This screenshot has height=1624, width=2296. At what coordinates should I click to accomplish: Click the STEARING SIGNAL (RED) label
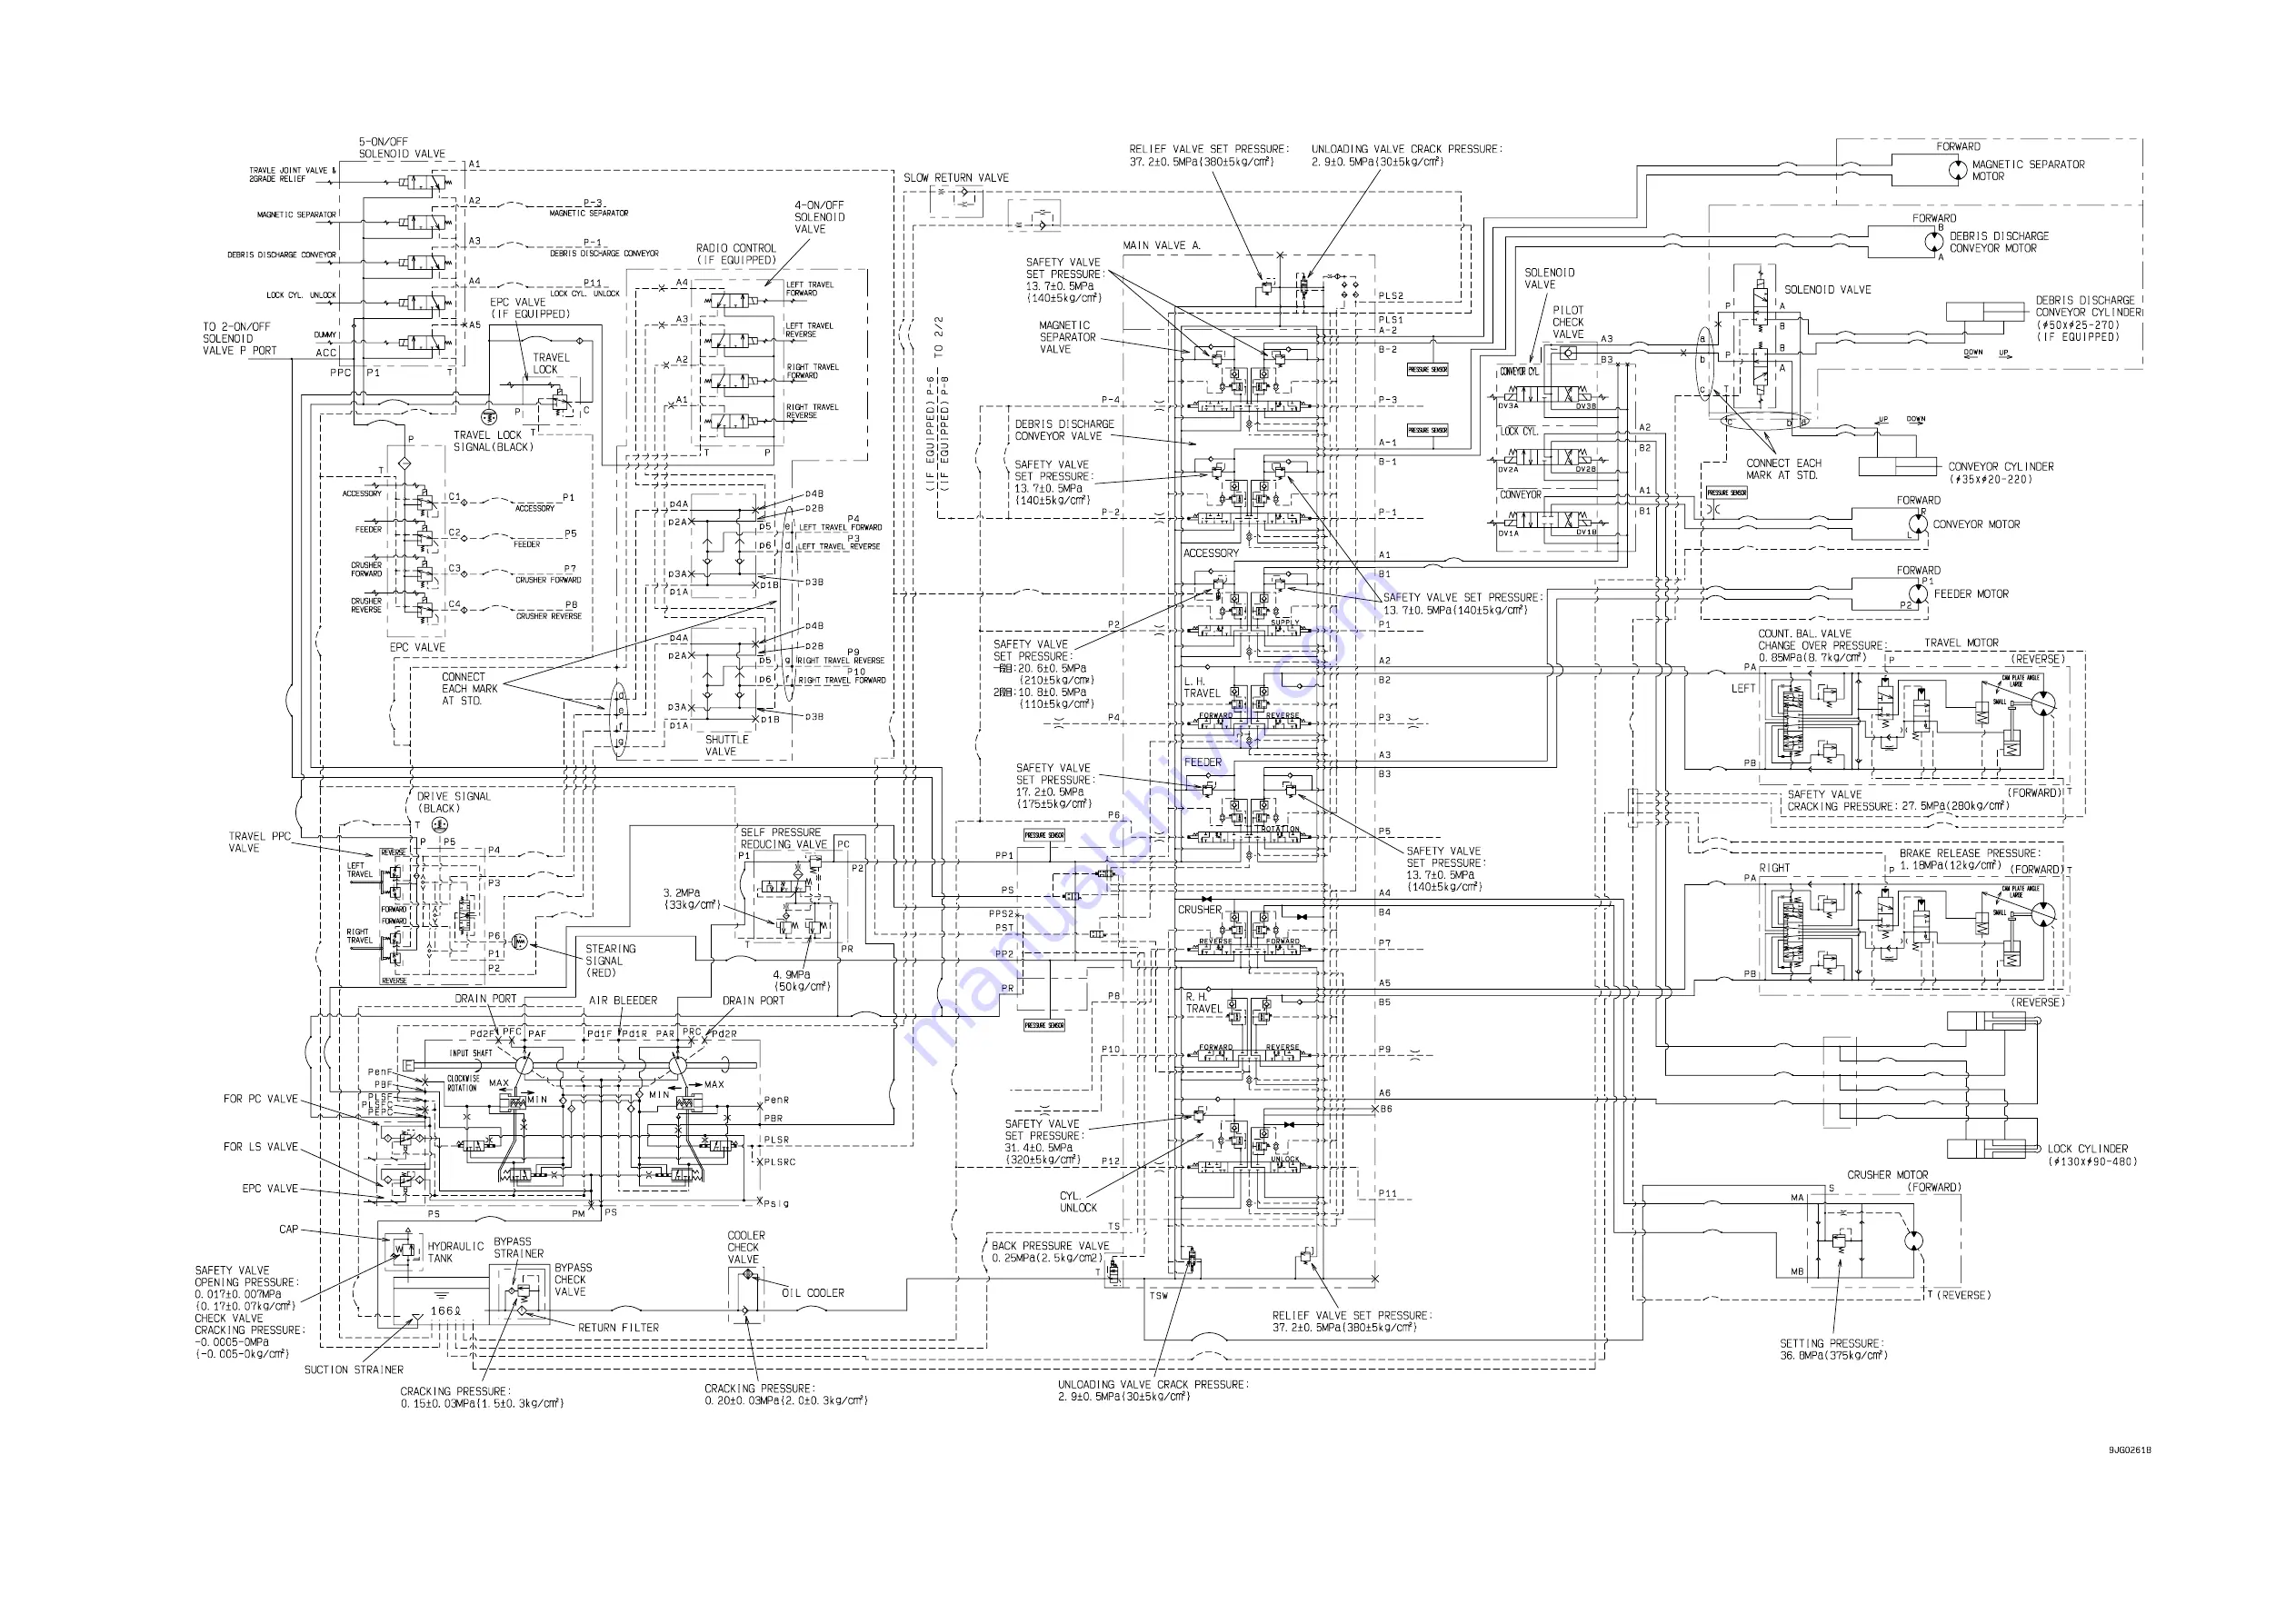tap(610, 960)
